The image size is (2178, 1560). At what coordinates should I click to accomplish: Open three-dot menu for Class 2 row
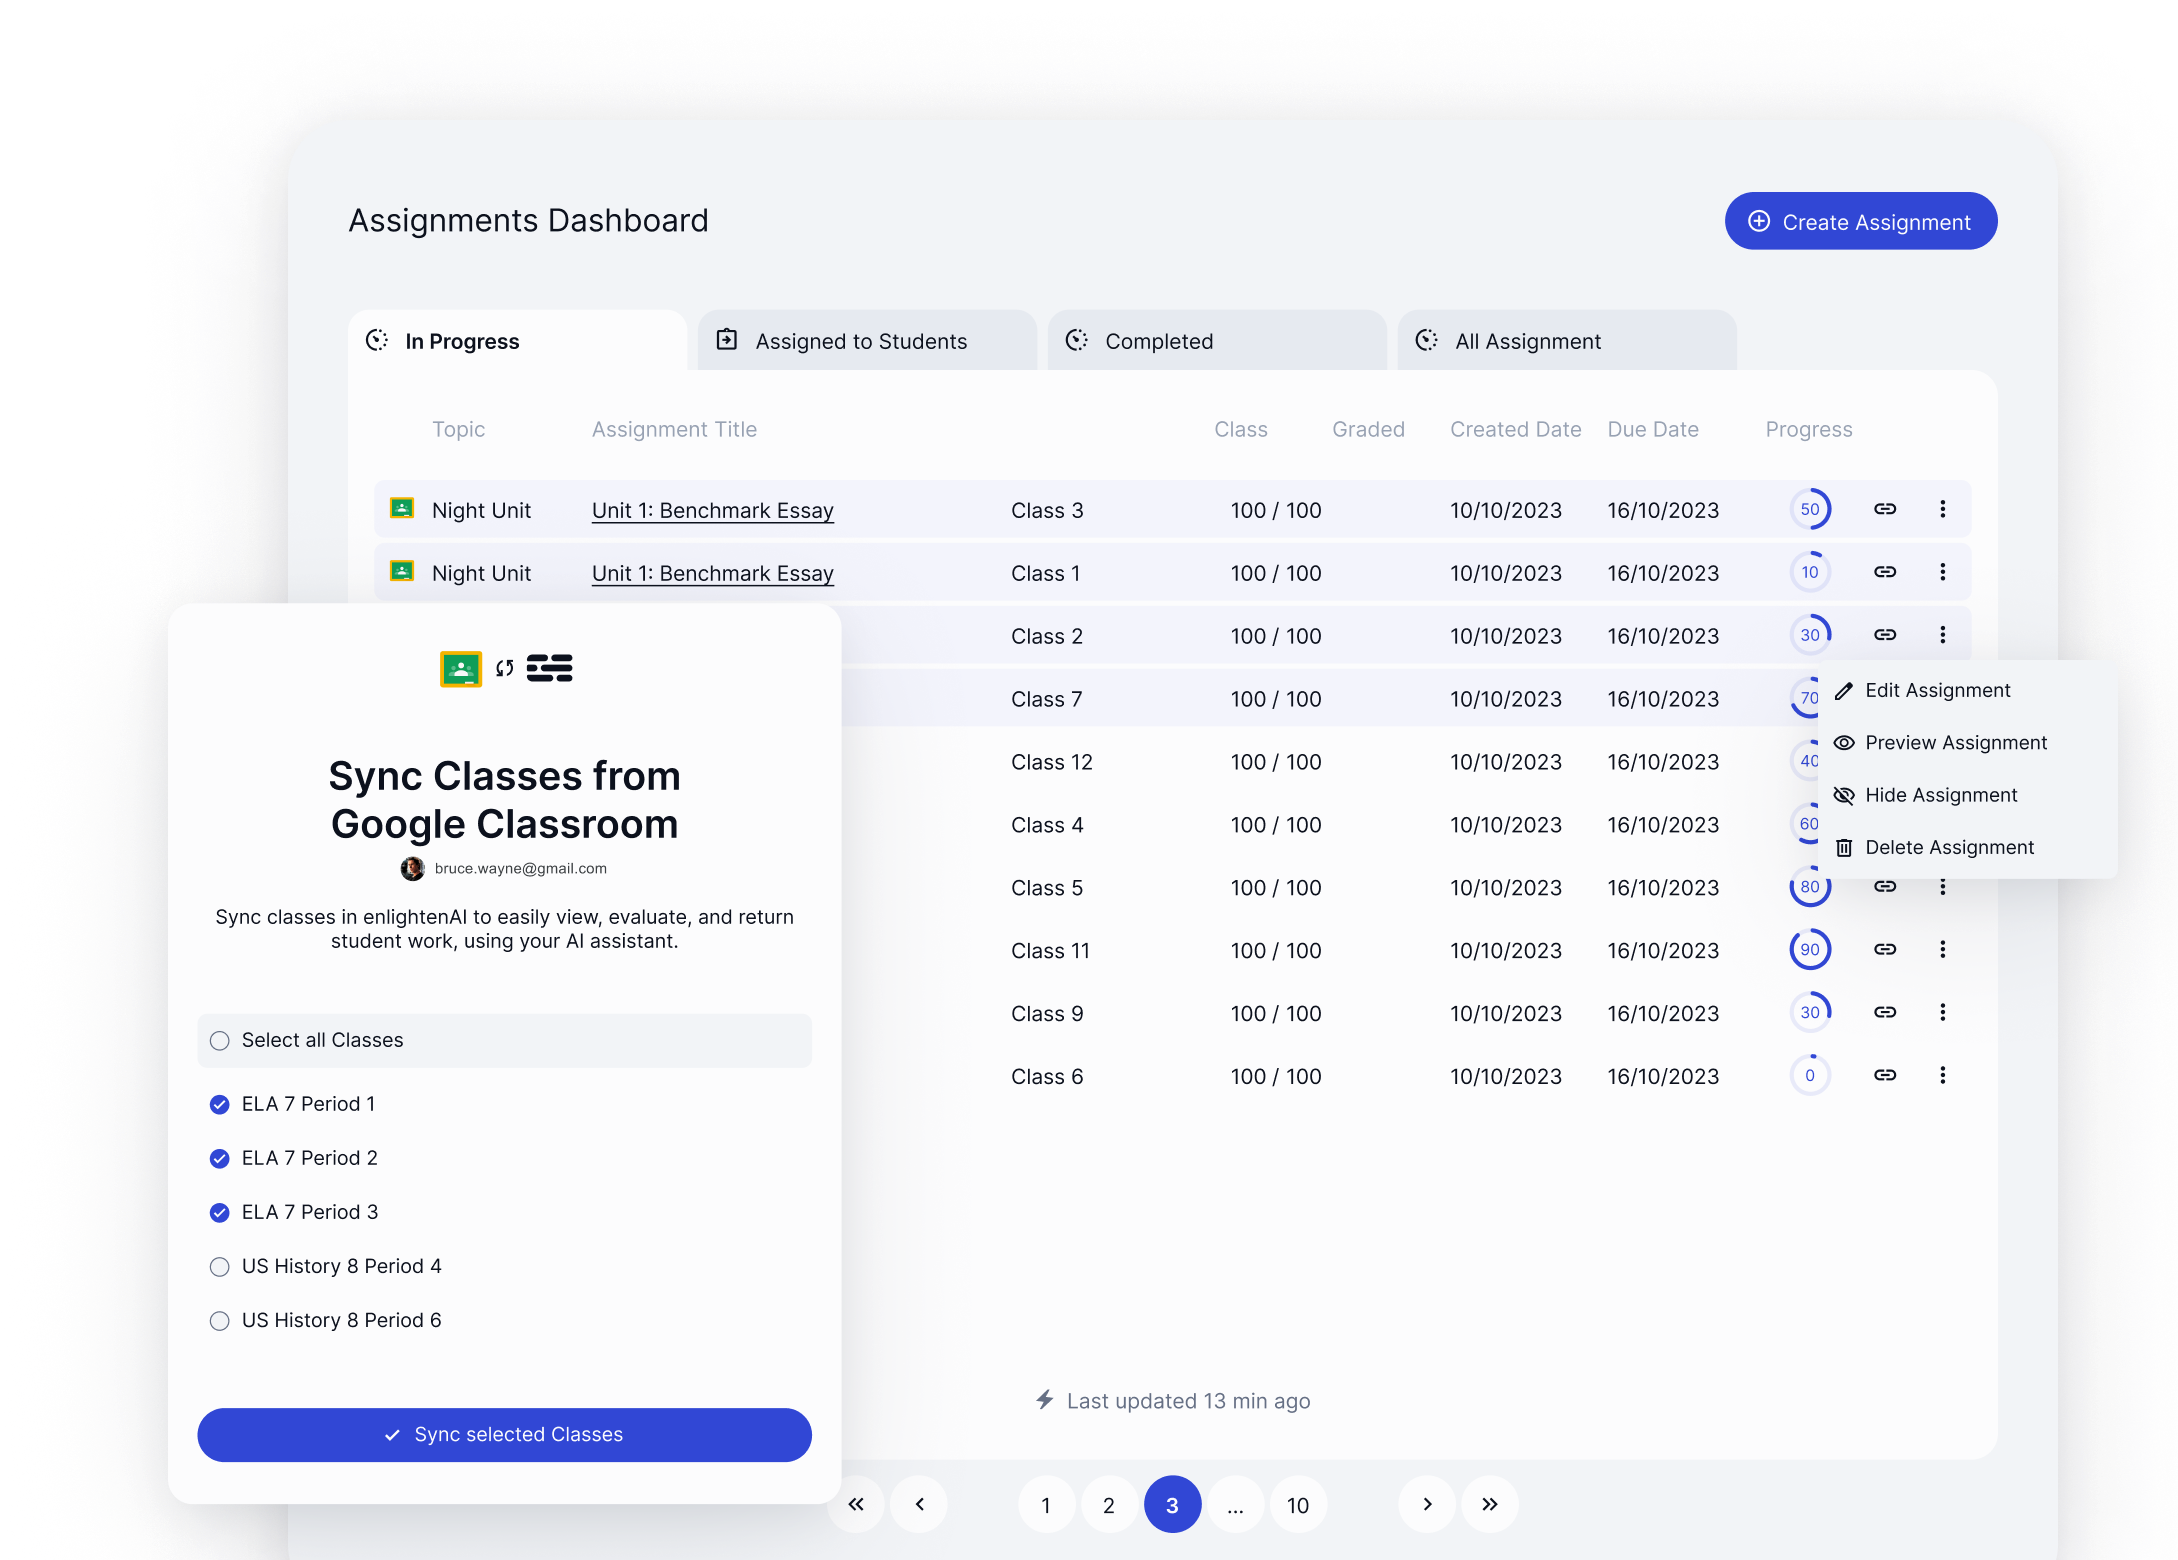click(x=1942, y=635)
